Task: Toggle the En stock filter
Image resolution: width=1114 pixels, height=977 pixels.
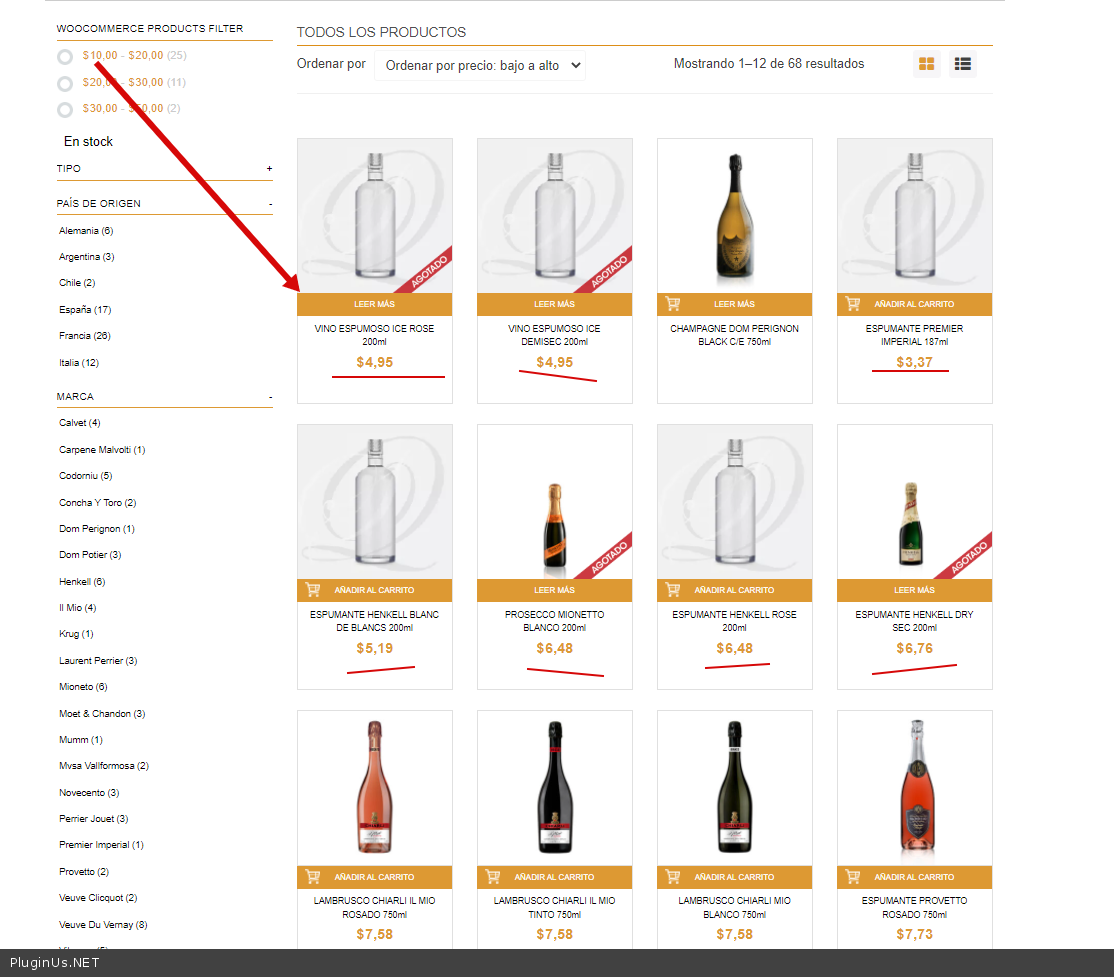Action: (88, 142)
